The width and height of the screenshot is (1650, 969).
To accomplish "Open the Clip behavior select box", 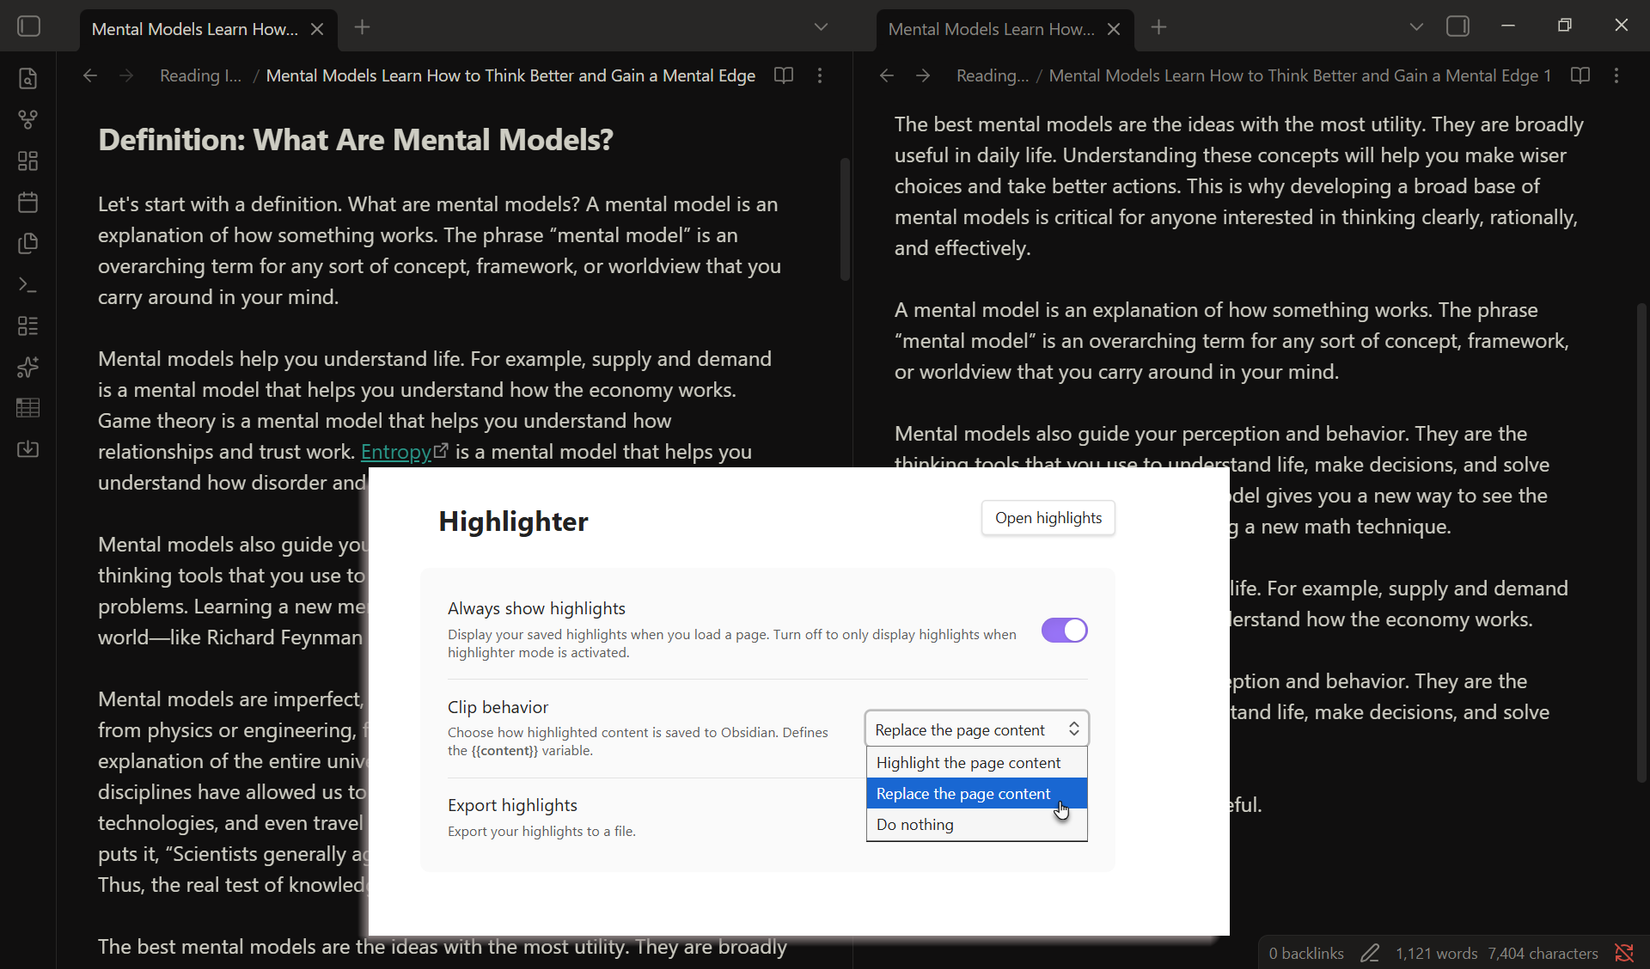I will tap(977, 729).
